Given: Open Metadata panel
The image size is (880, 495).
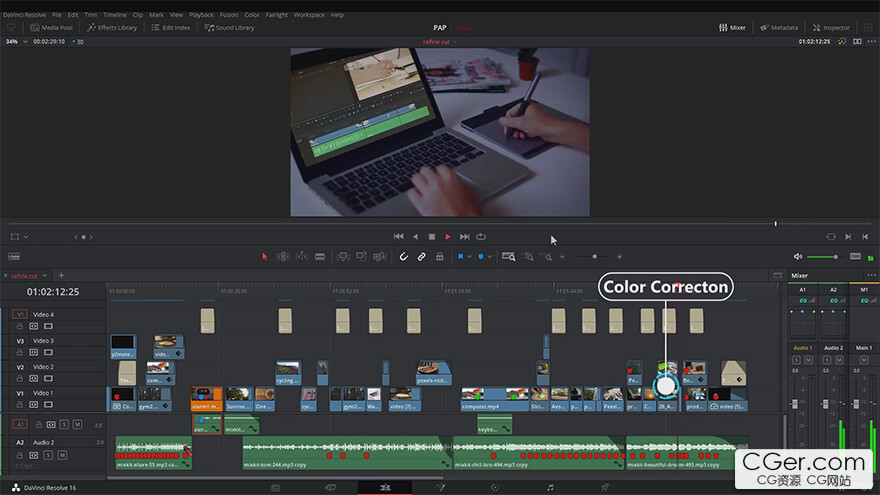Looking at the screenshot, I should point(779,28).
